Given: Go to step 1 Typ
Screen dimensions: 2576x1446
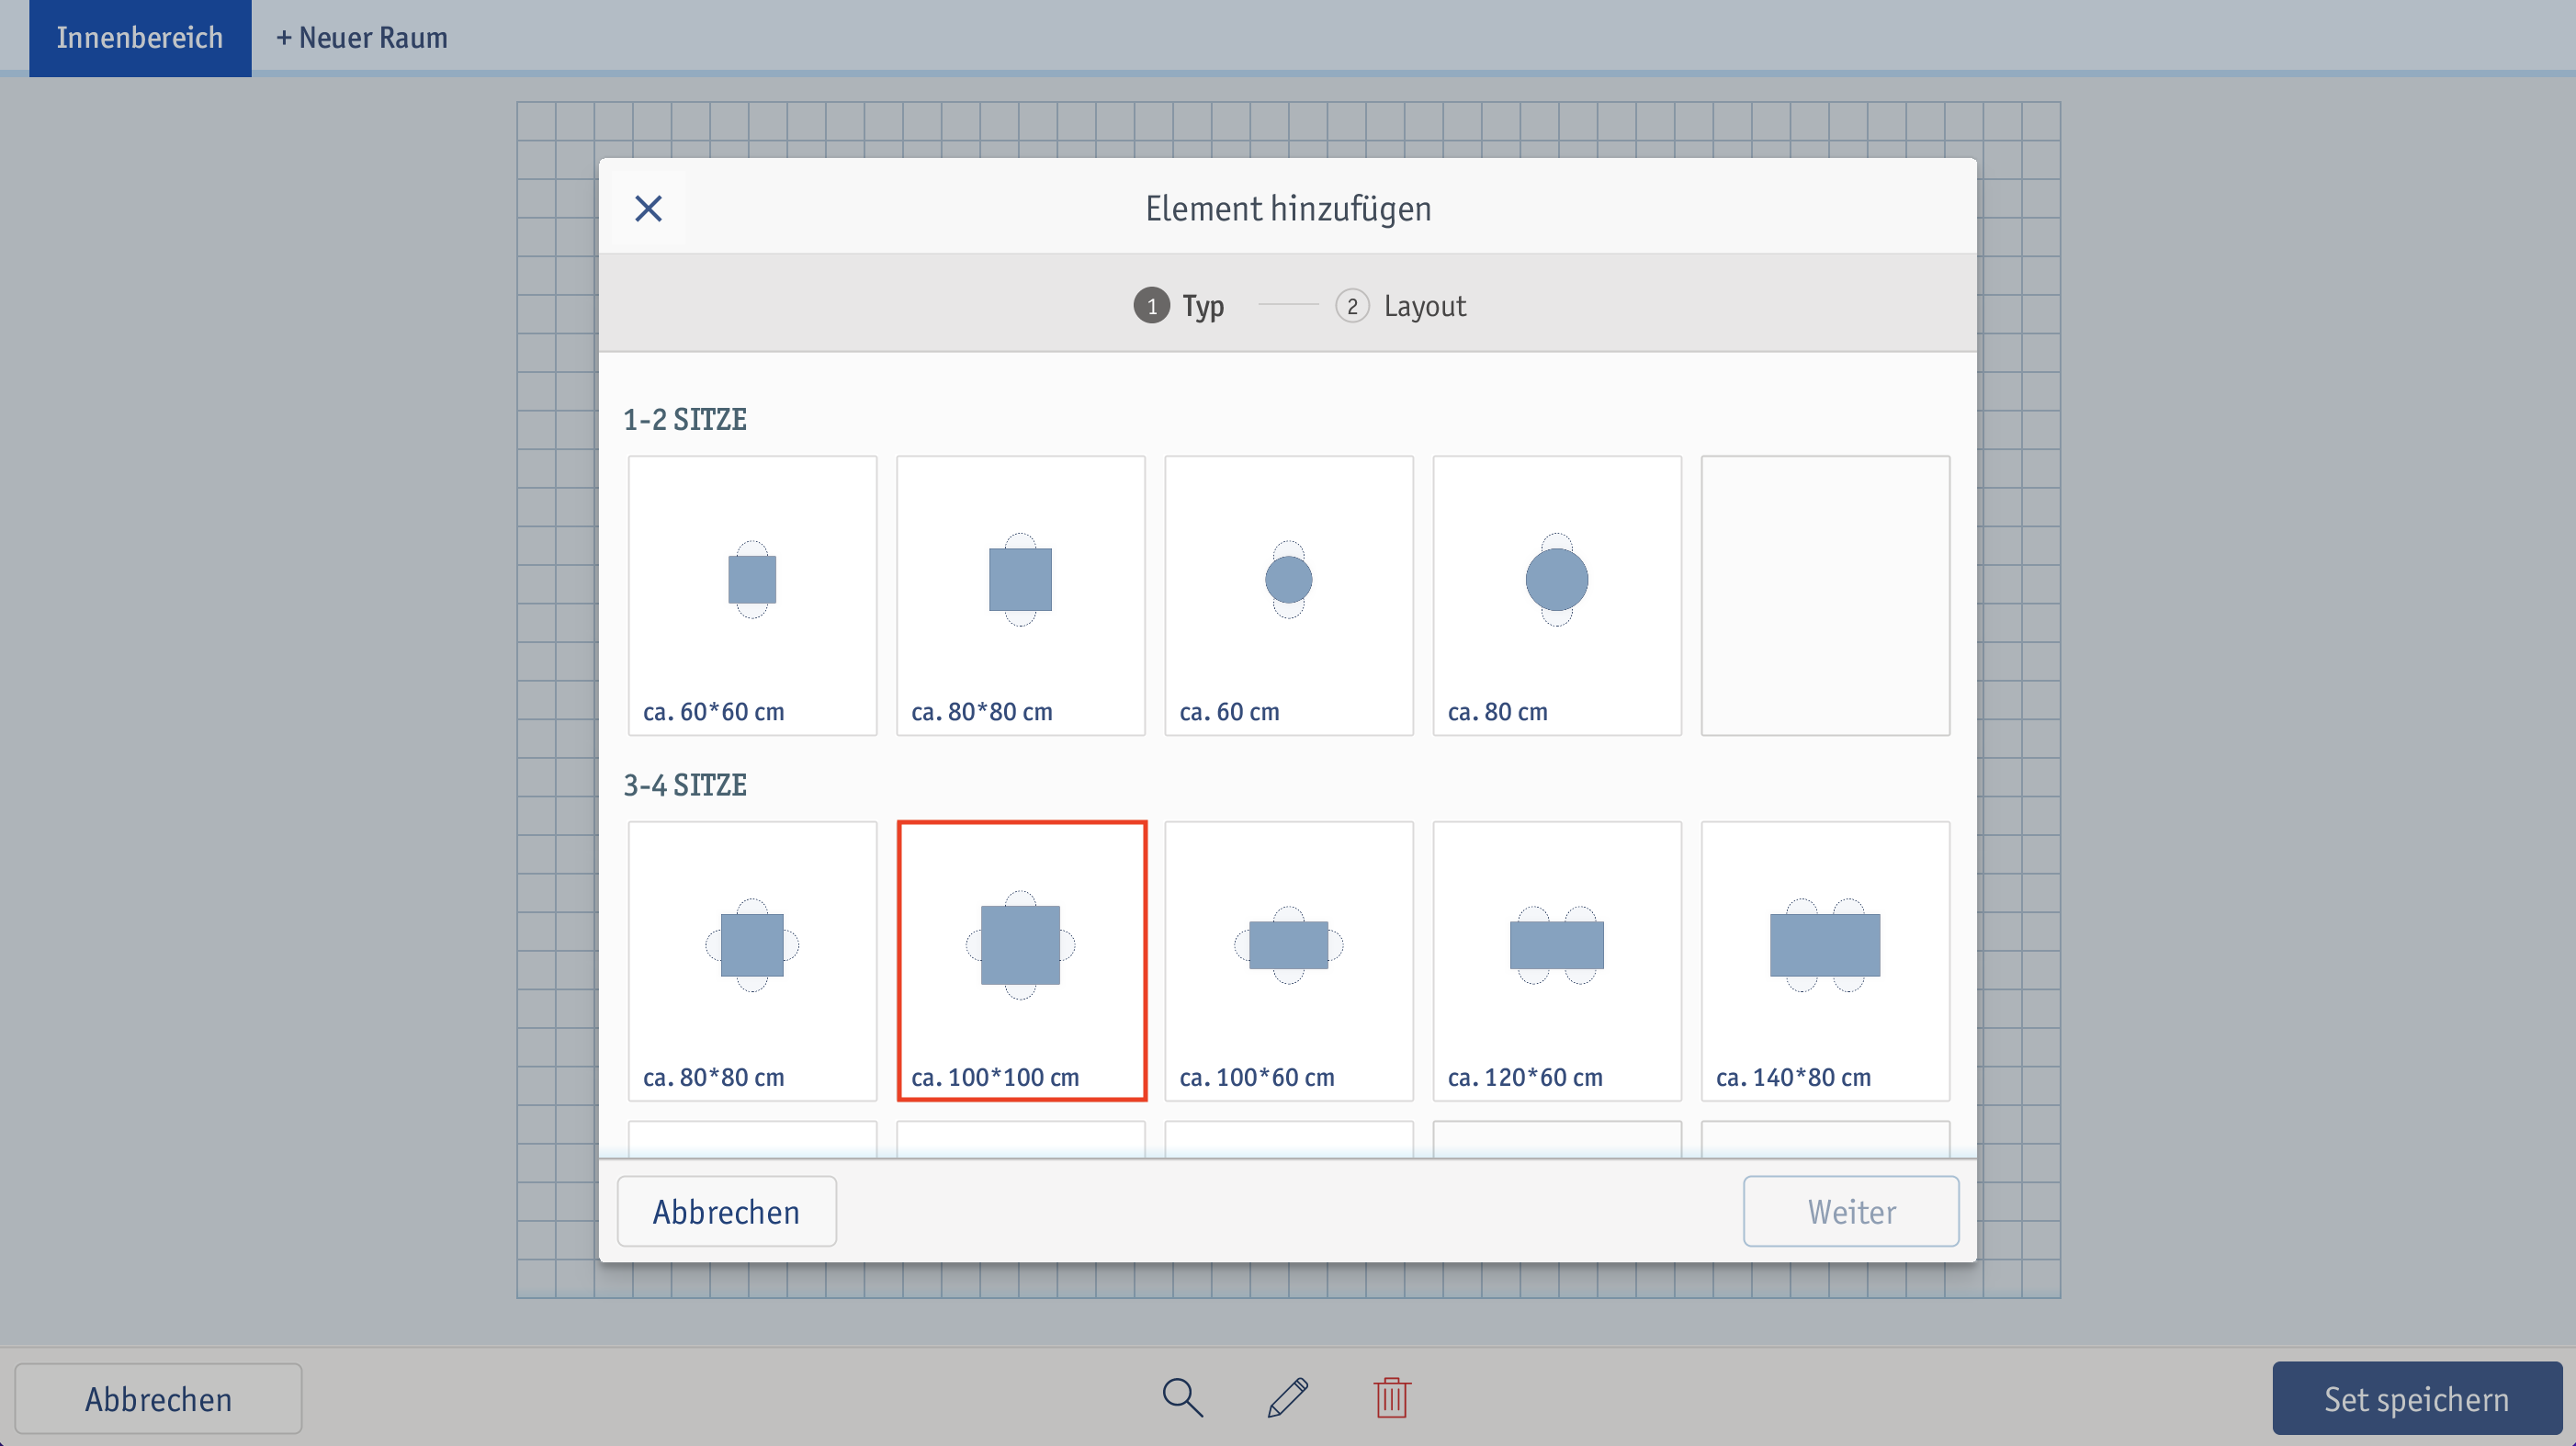Looking at the screenshot, I should point(1179,305).
